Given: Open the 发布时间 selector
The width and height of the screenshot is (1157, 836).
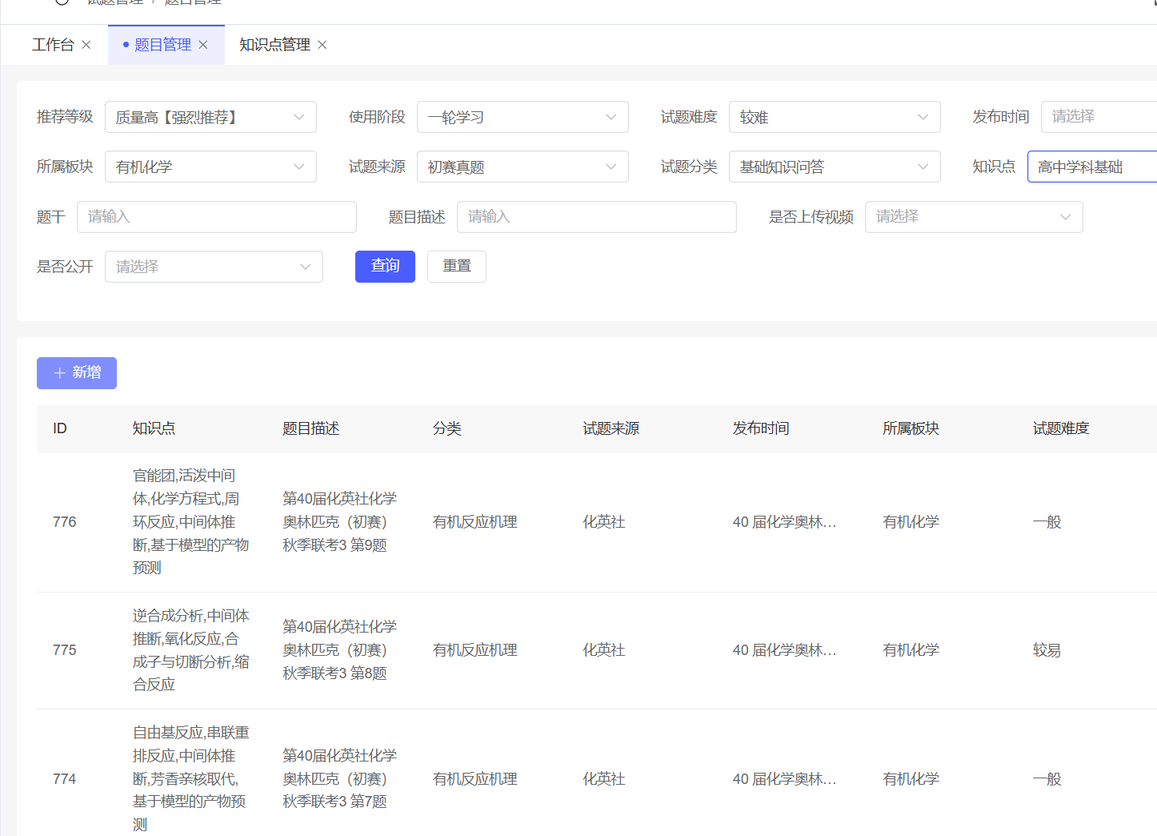Looking at the screenshot, I should click(1099, 117).
